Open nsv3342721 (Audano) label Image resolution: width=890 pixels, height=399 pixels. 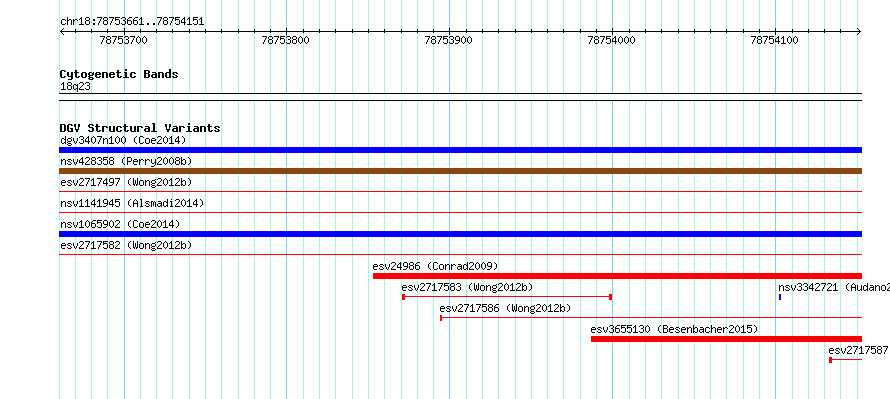point(834,287)
